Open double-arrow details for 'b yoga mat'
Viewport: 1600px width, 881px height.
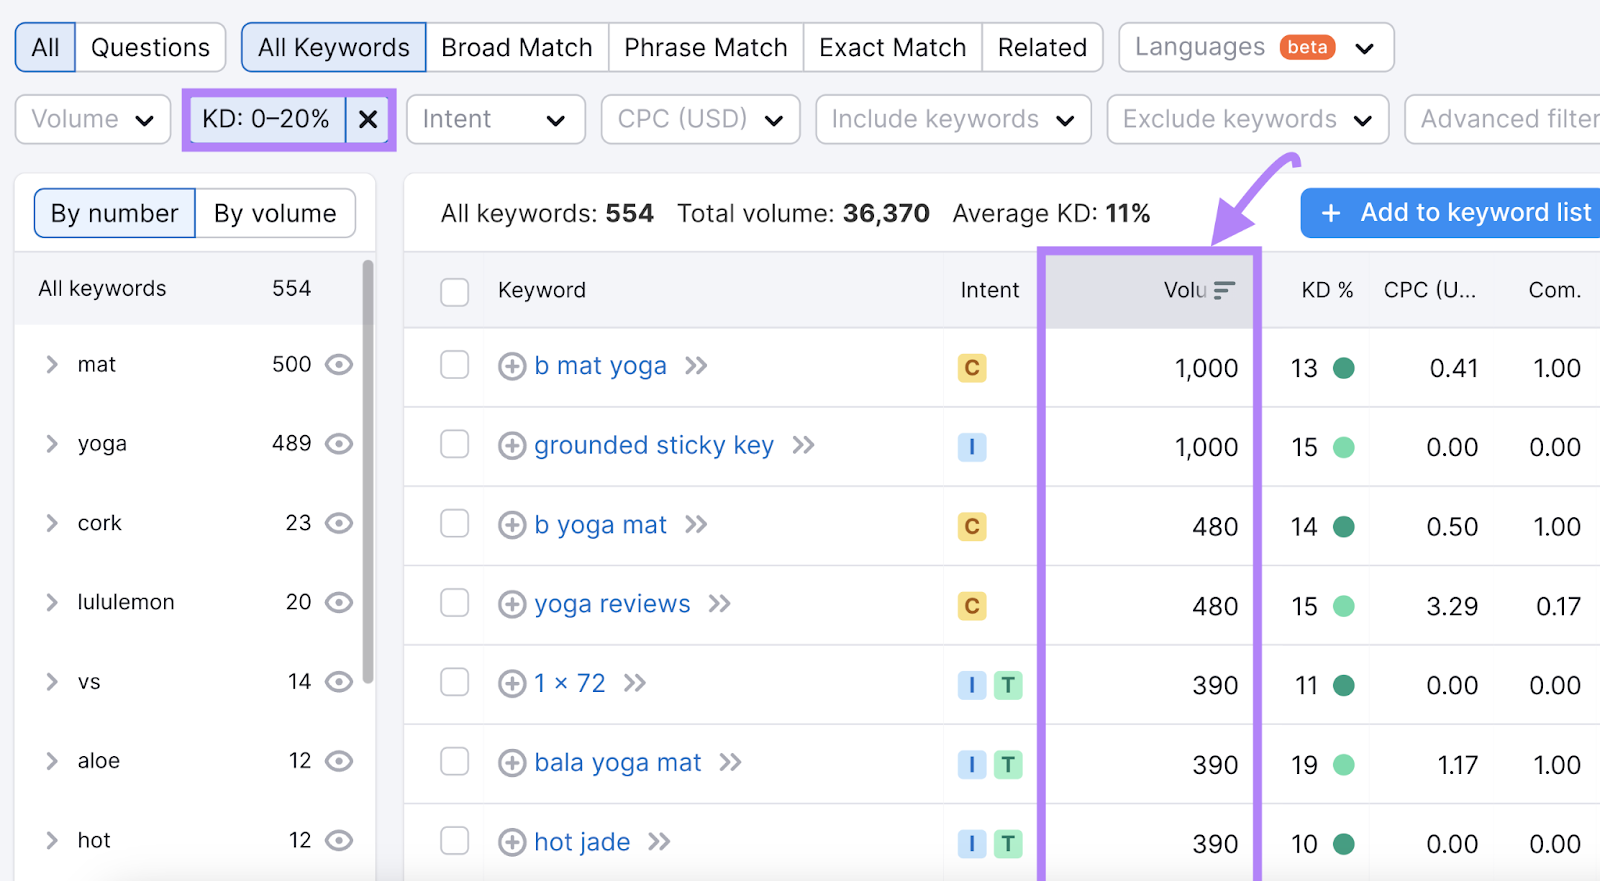696,525
